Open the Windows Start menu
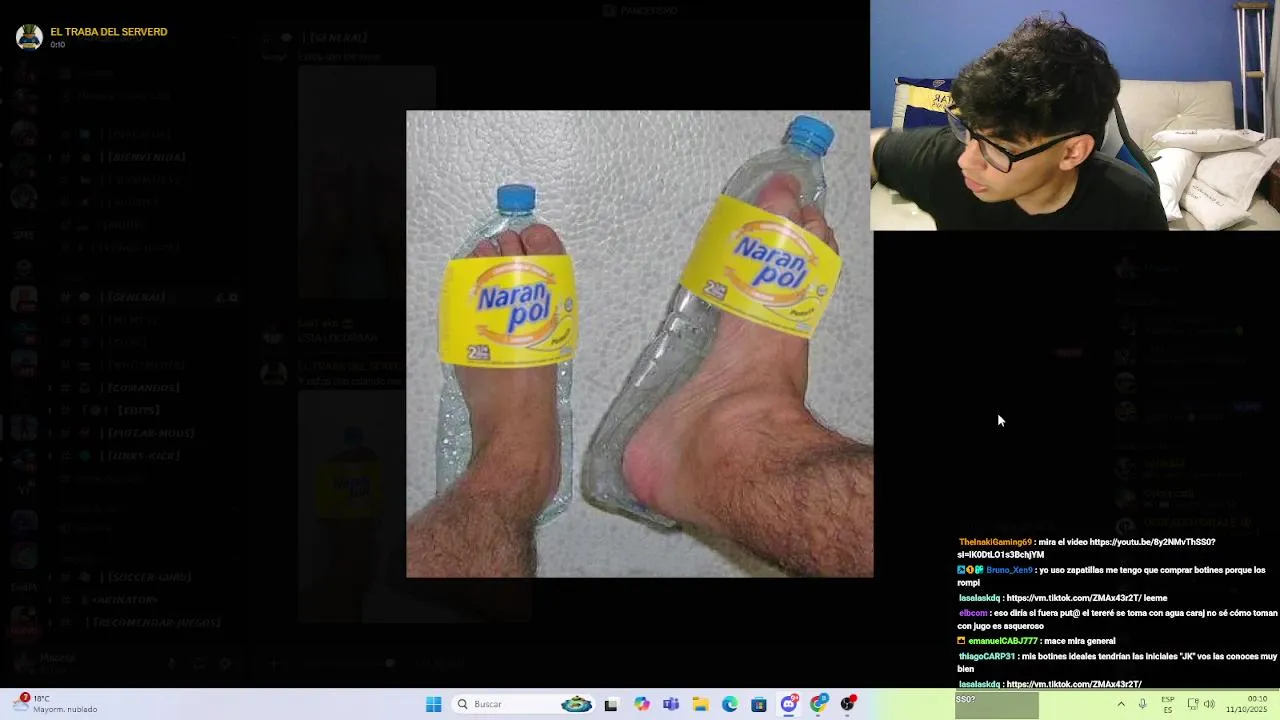The image size is (1280, 720). 433,704
